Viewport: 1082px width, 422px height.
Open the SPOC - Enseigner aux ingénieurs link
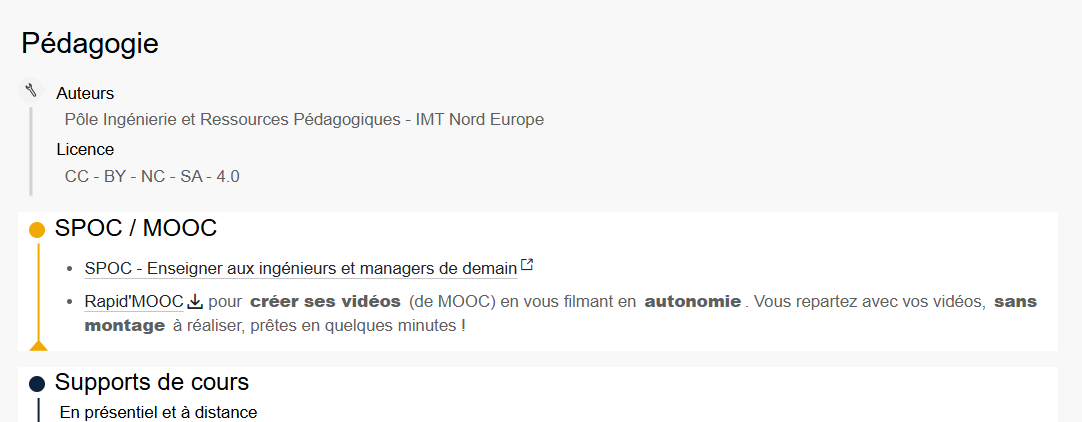(x=300, y=268)
